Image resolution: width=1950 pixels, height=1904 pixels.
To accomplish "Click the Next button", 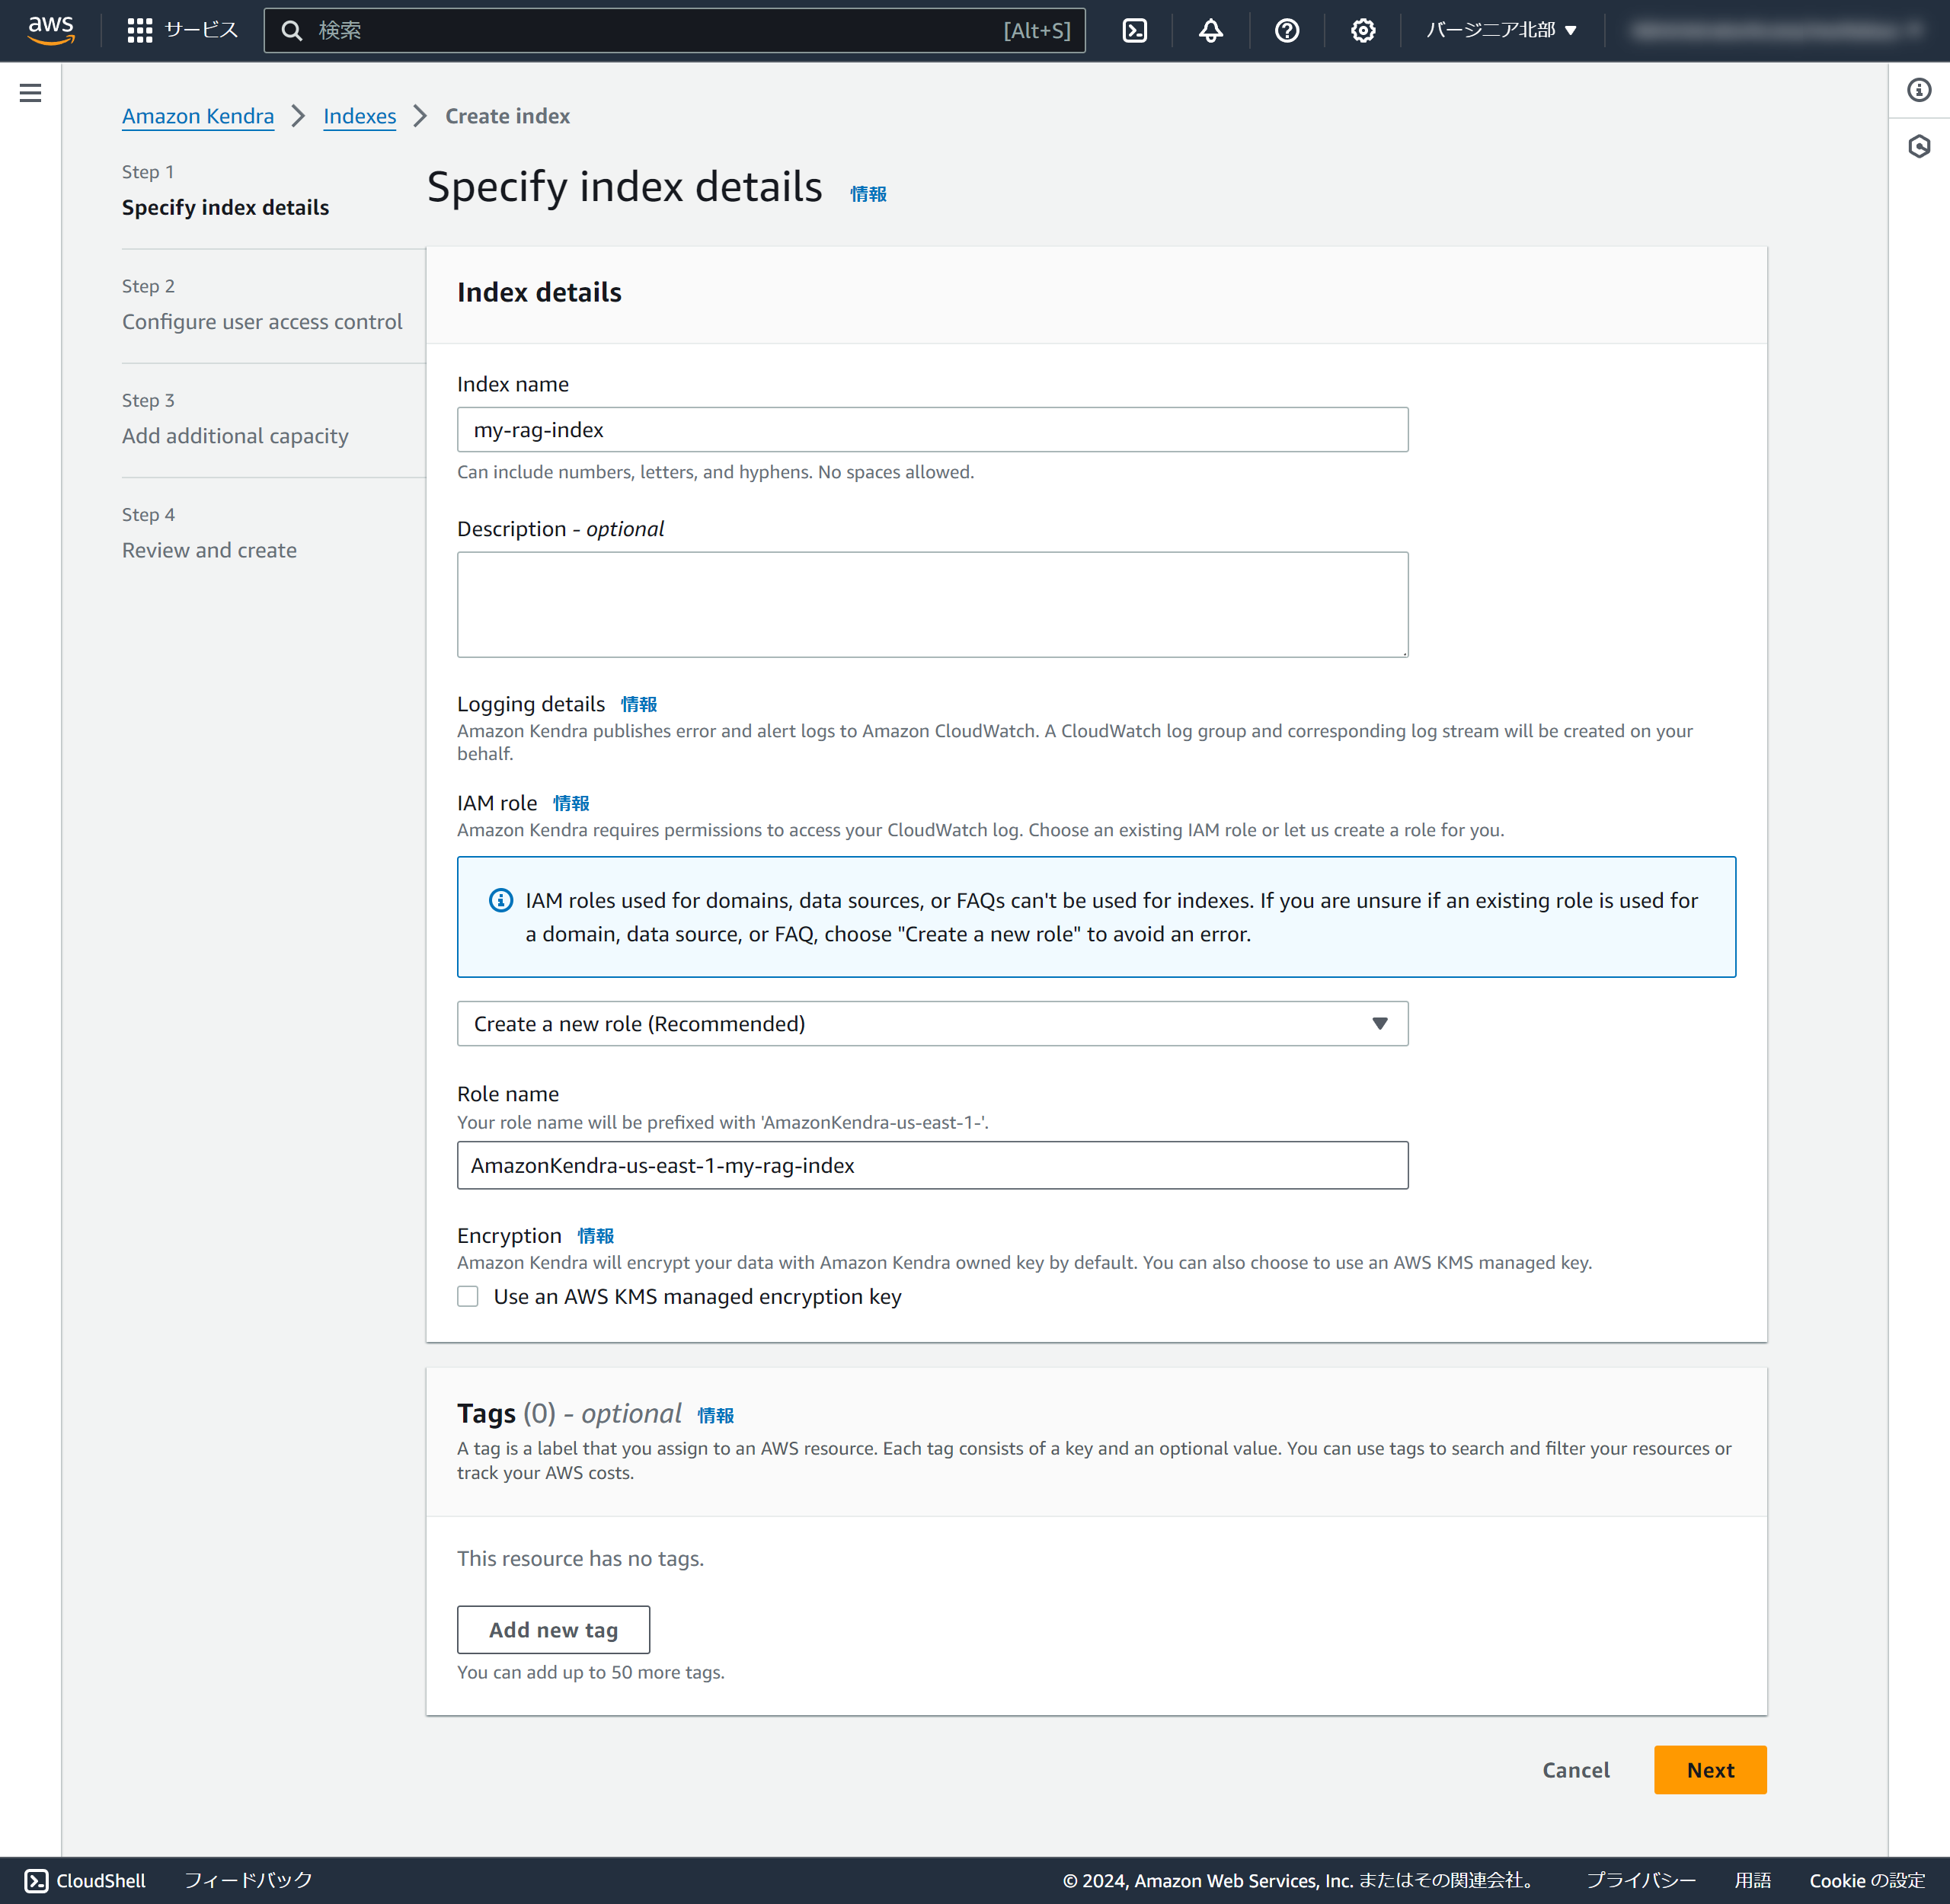I will click(1709, 1769).
